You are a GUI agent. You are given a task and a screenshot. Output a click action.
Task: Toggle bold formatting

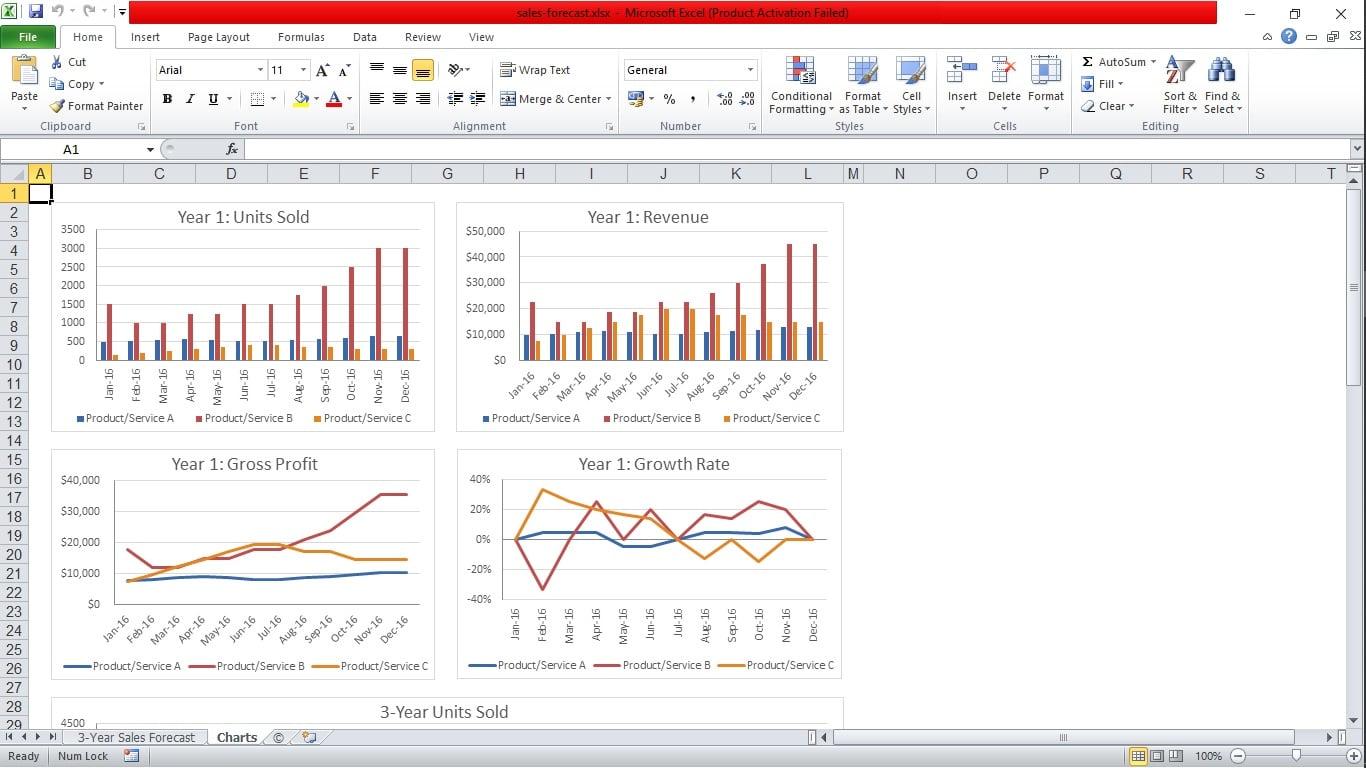[167, 99]
